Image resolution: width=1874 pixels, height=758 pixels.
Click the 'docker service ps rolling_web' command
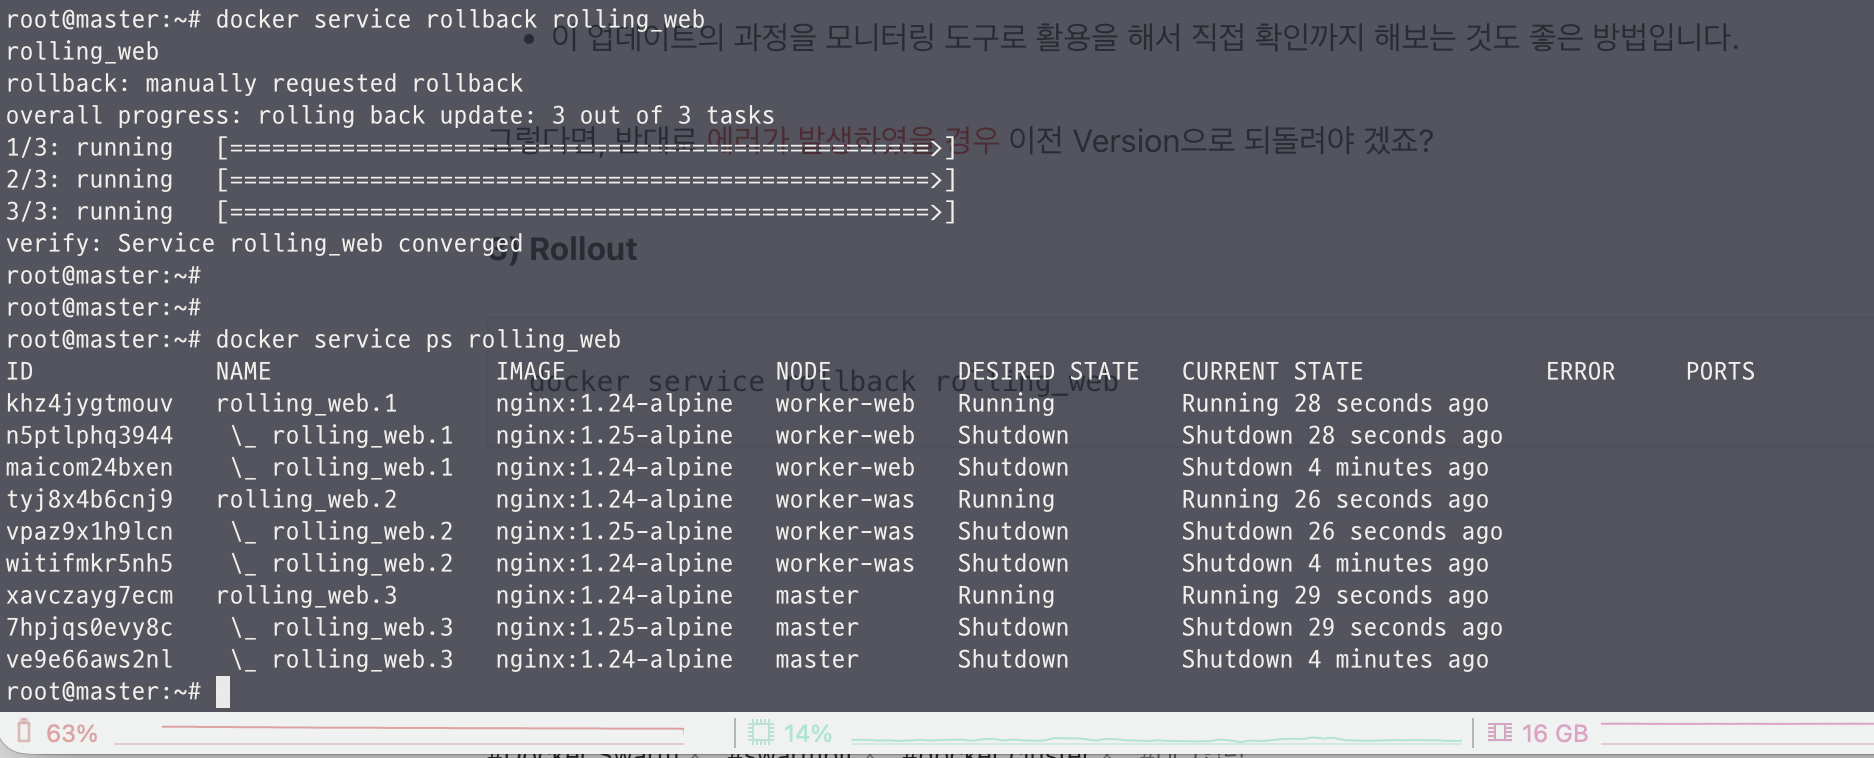pyautogui.click(x=418, y=340)
